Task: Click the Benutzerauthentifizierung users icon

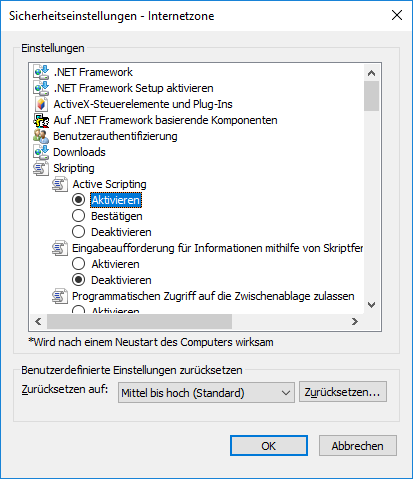Action: 41,136
